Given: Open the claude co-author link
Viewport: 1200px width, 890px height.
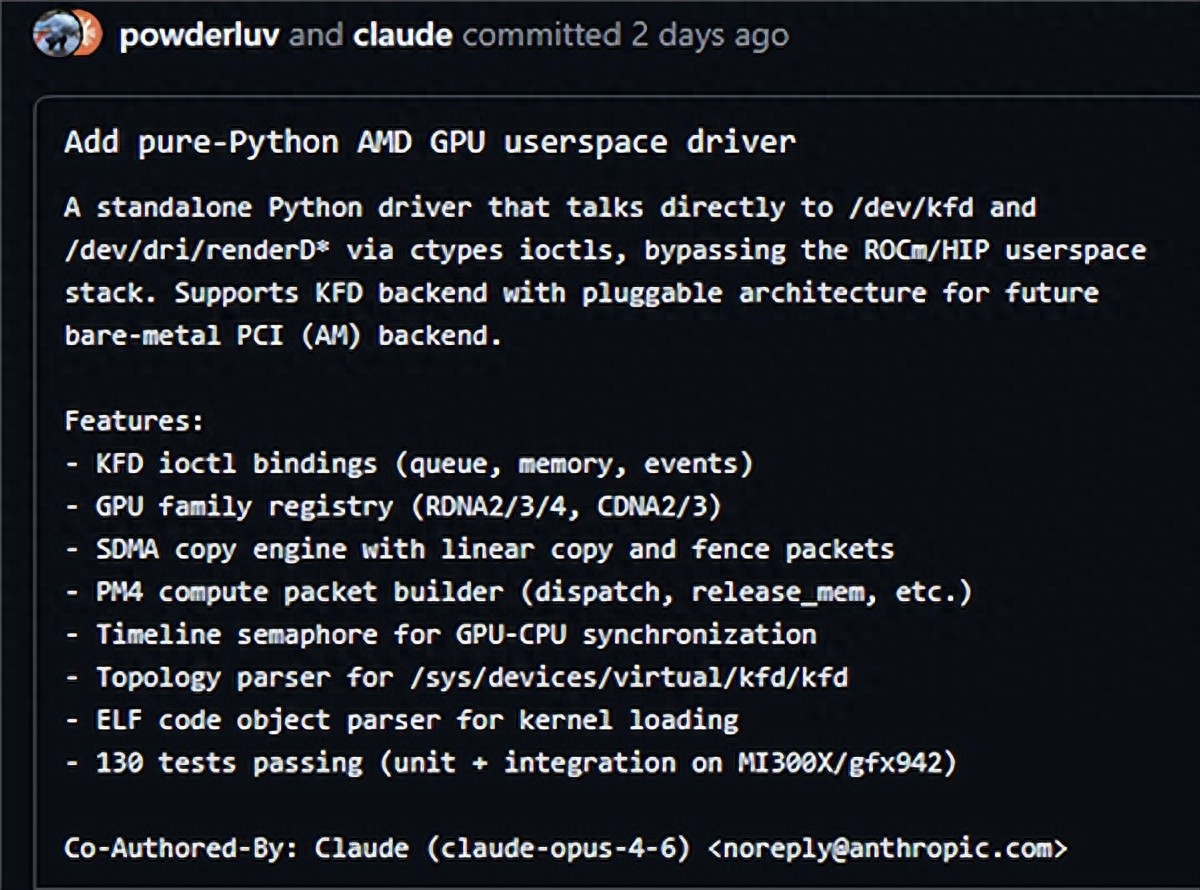Looking at the screenshot, I should click(402, 36).
